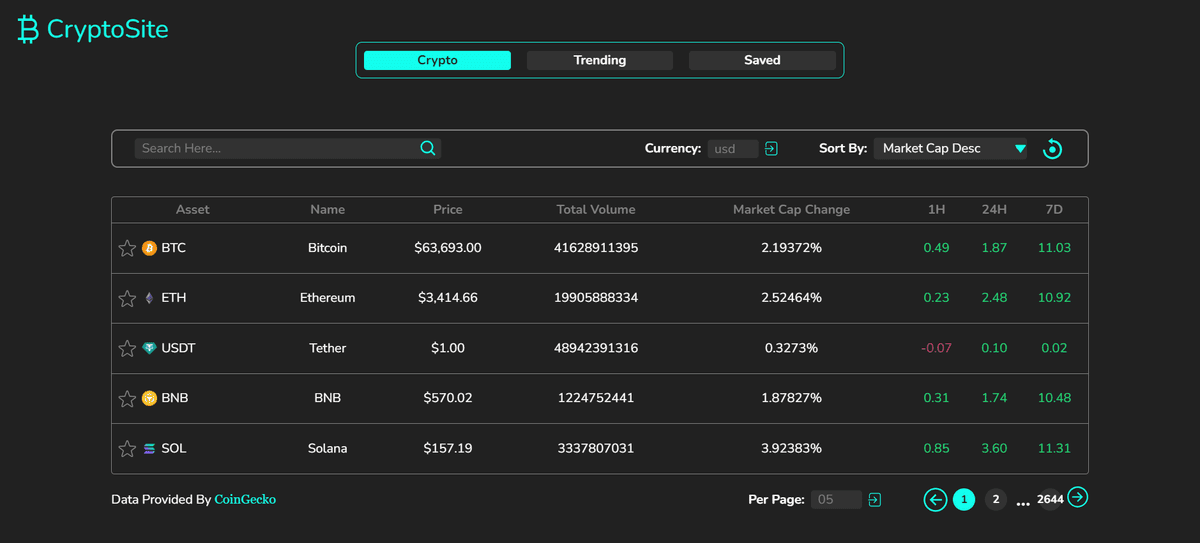Image resolution: width=1200 pixels, height=543 pixels.
Task: Switch to the Saved tab
Action: [762, 60]
